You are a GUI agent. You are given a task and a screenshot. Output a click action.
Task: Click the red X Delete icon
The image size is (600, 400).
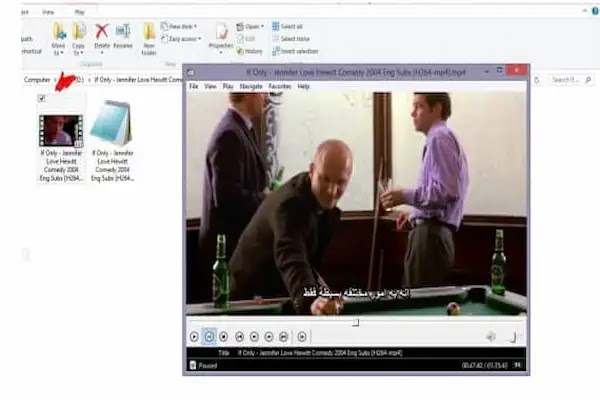pos(102,31)
